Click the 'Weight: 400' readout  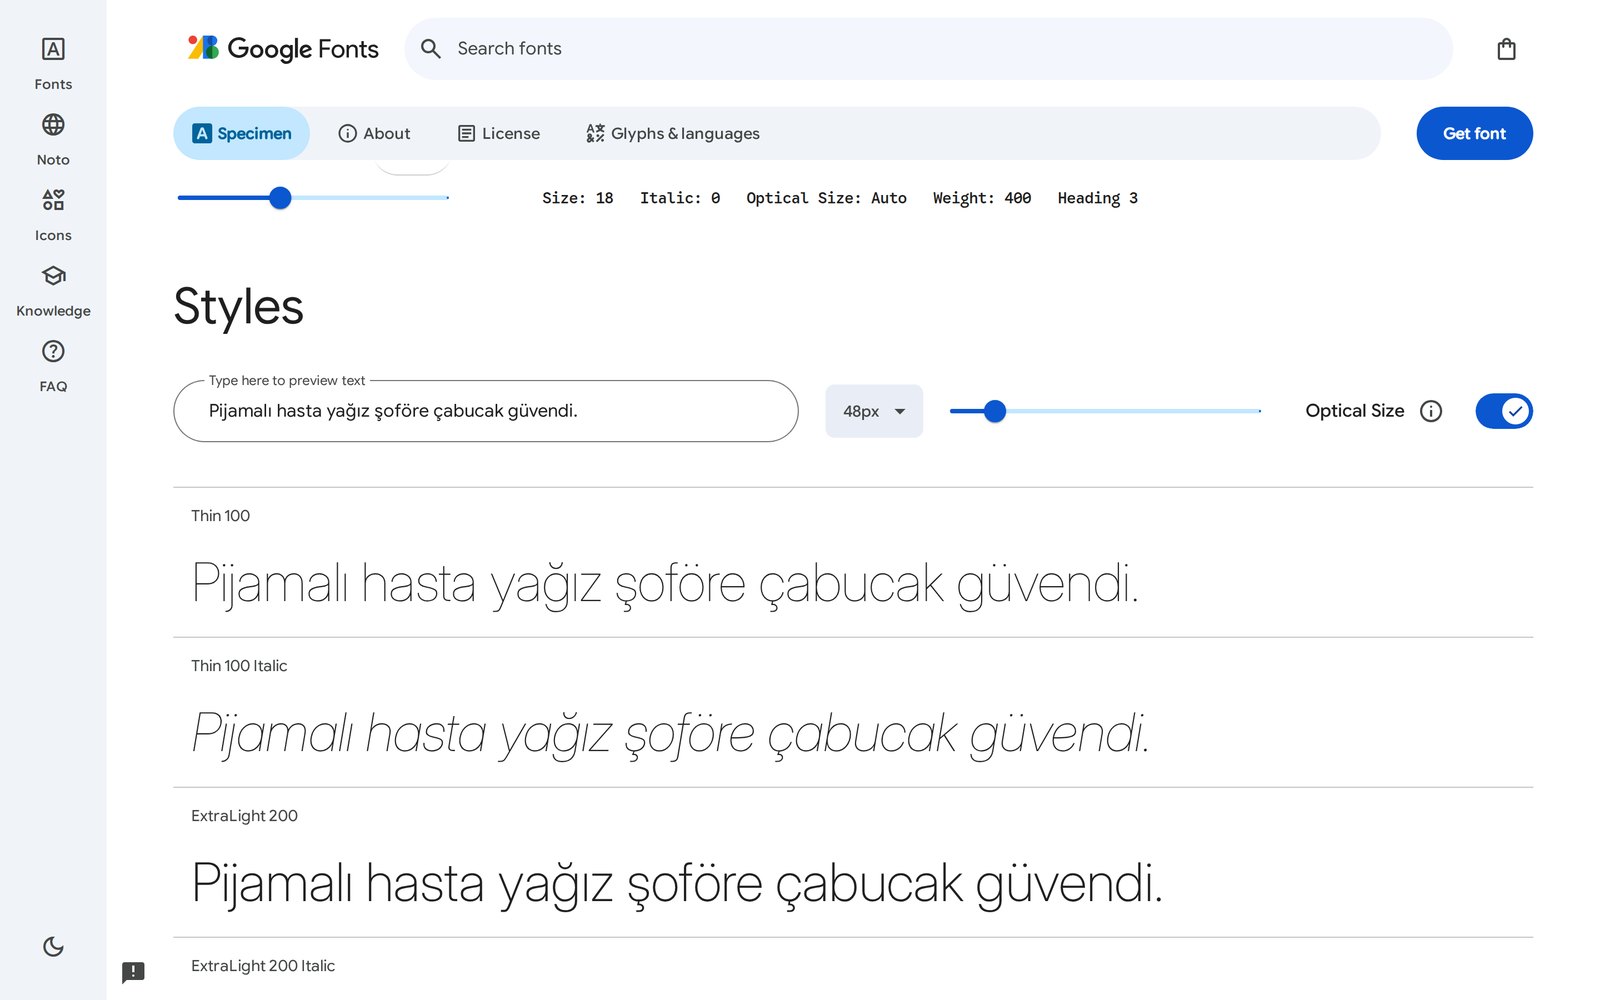(x=982, y=198)
